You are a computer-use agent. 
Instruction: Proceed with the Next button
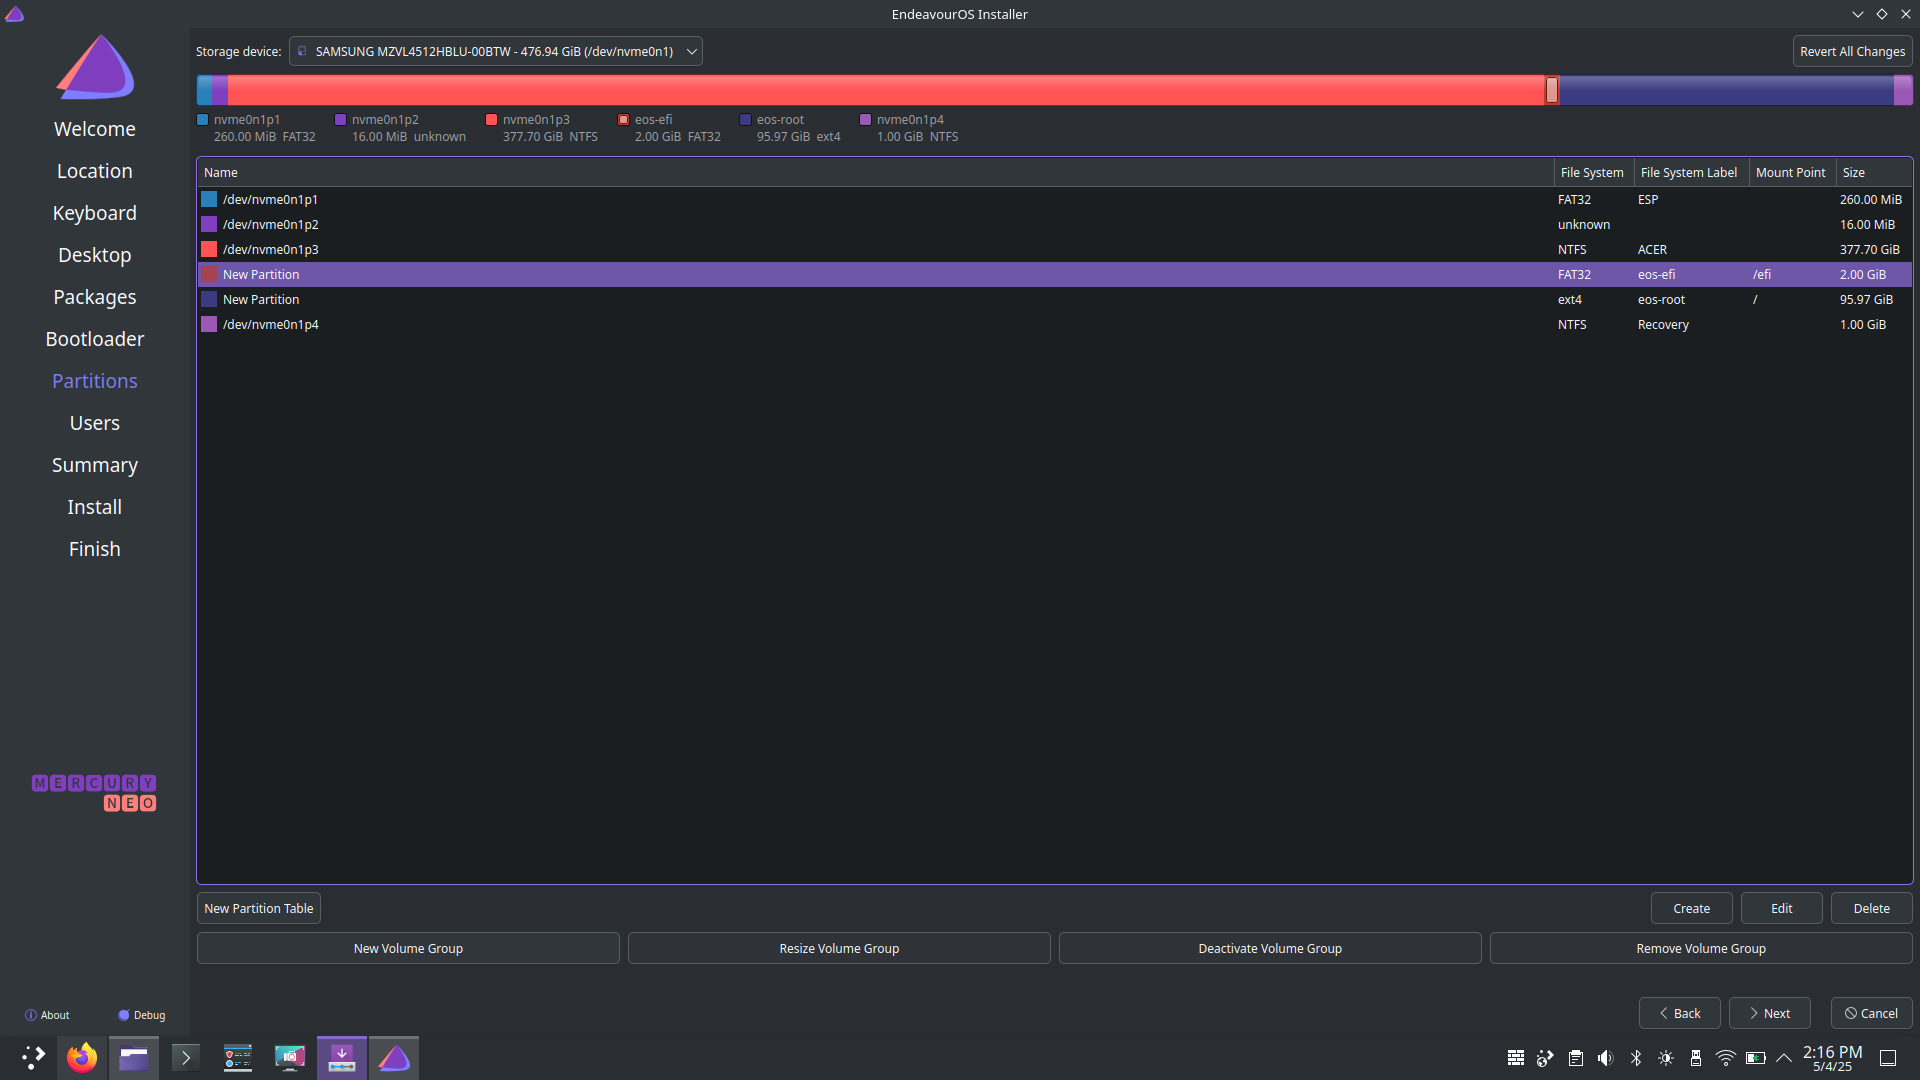point(1769,1013)
